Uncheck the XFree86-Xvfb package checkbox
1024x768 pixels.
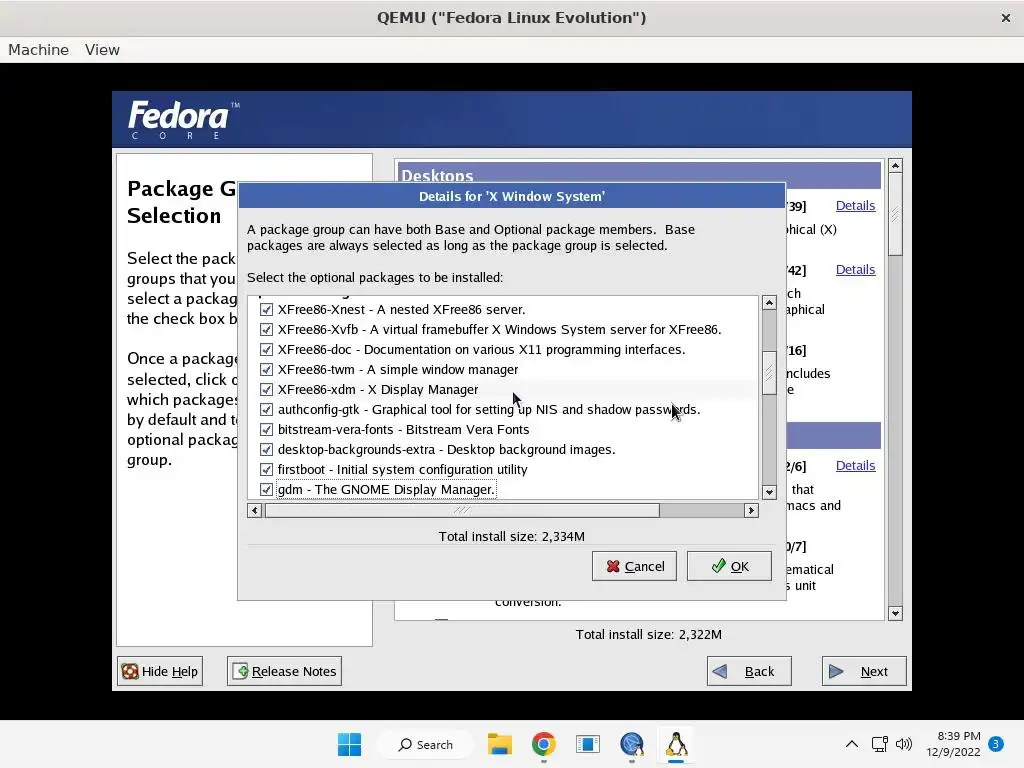click(266, 330)
